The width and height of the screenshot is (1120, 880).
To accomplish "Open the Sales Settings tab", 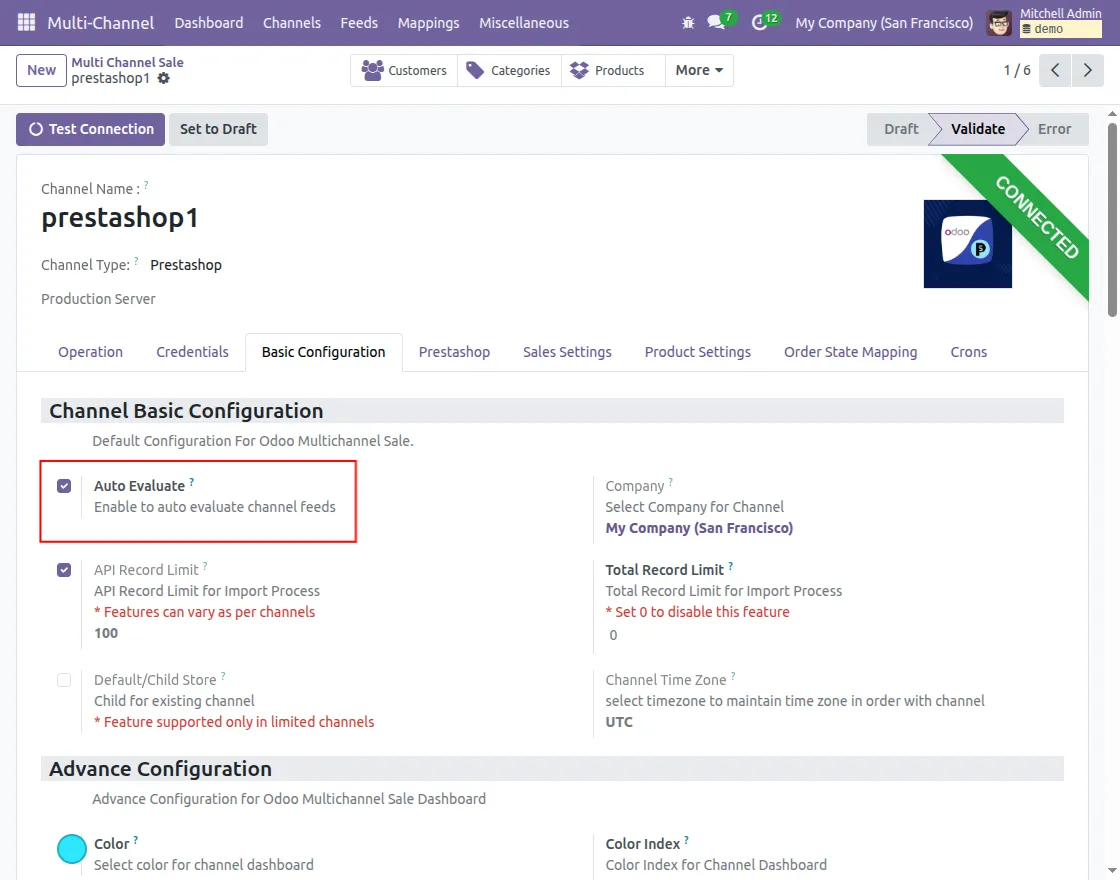I will coord(567,352).
